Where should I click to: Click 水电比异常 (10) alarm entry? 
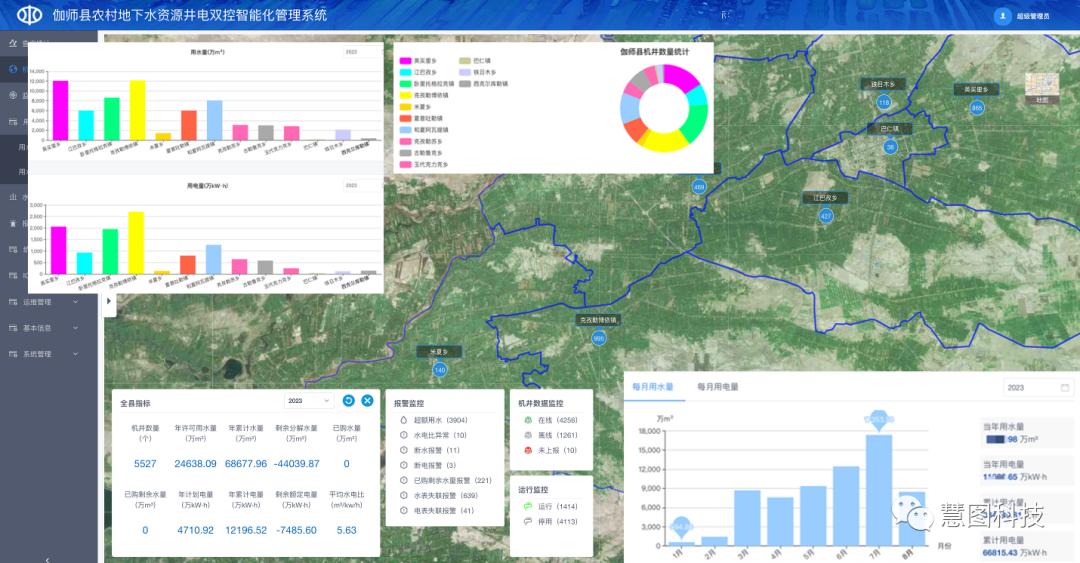tap(433, 435)
